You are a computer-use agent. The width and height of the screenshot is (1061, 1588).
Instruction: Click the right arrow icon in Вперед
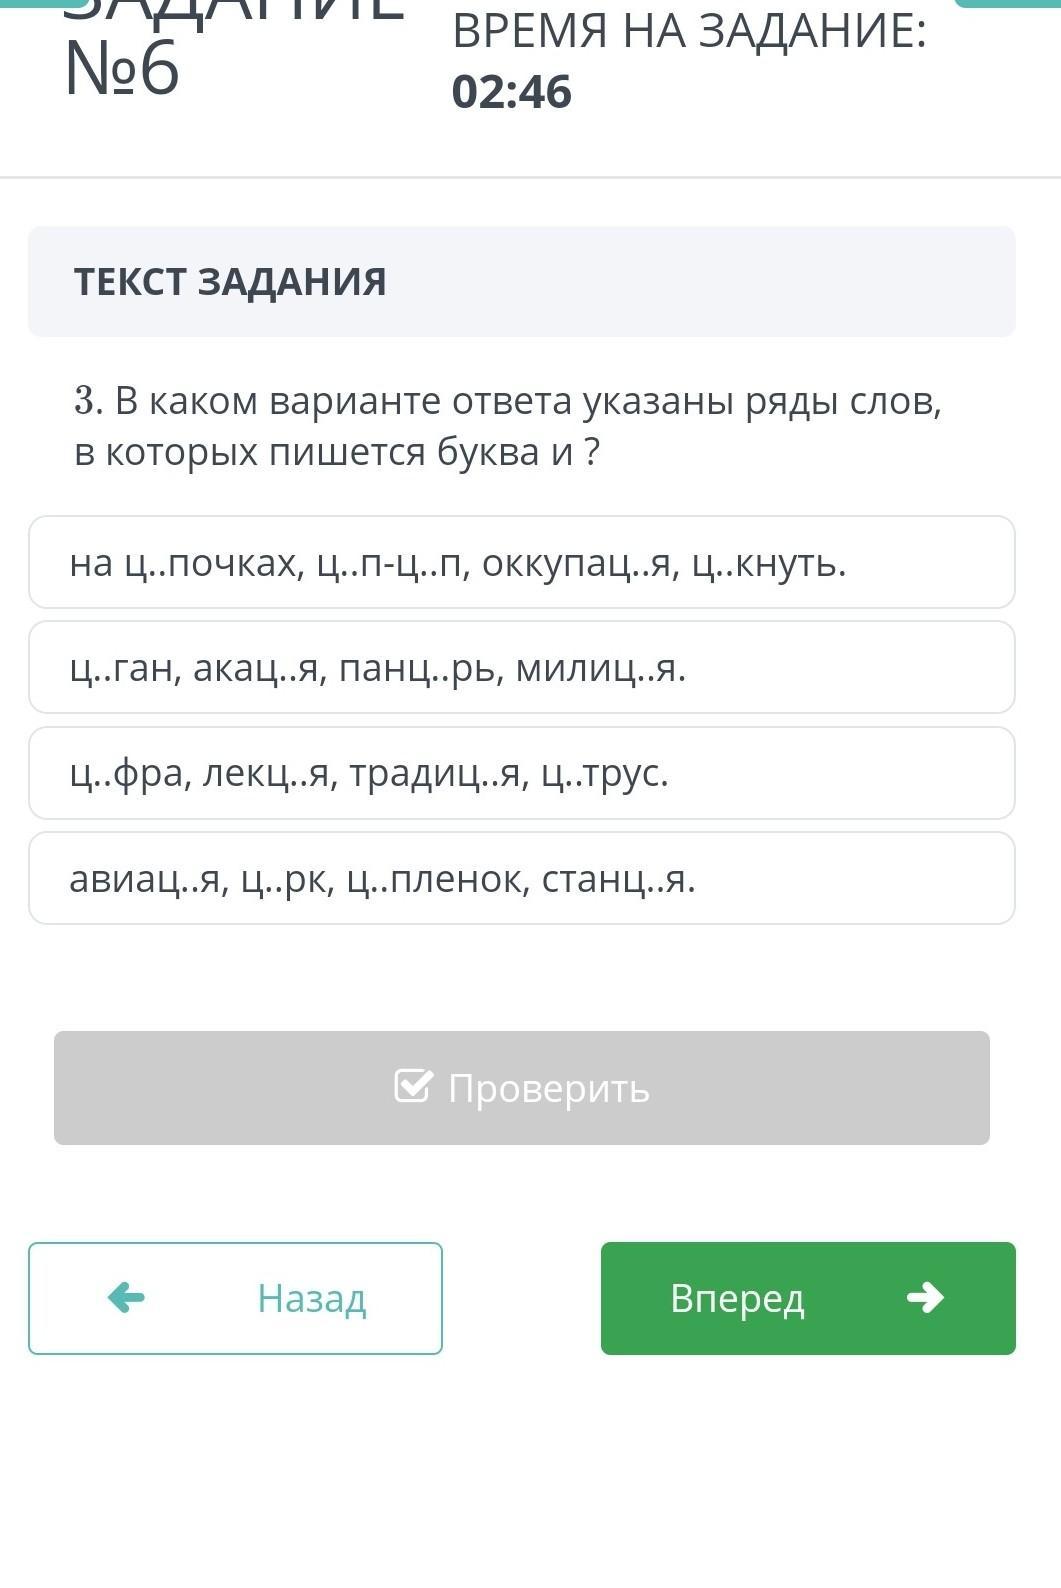(925, 1297)
